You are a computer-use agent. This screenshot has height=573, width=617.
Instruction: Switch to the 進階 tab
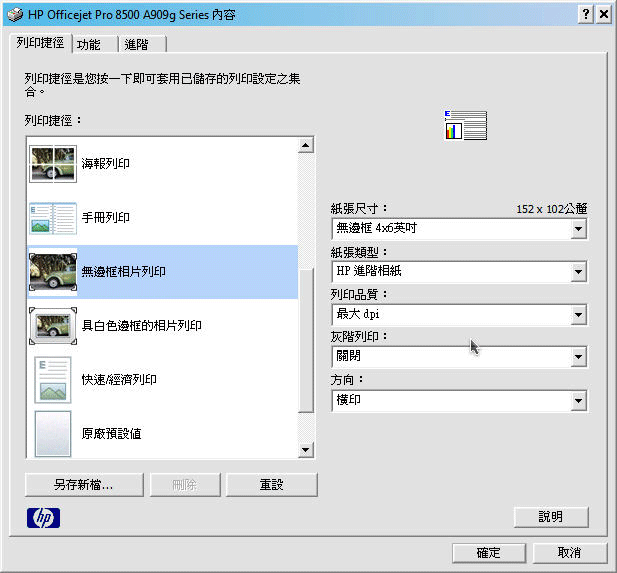142,44
